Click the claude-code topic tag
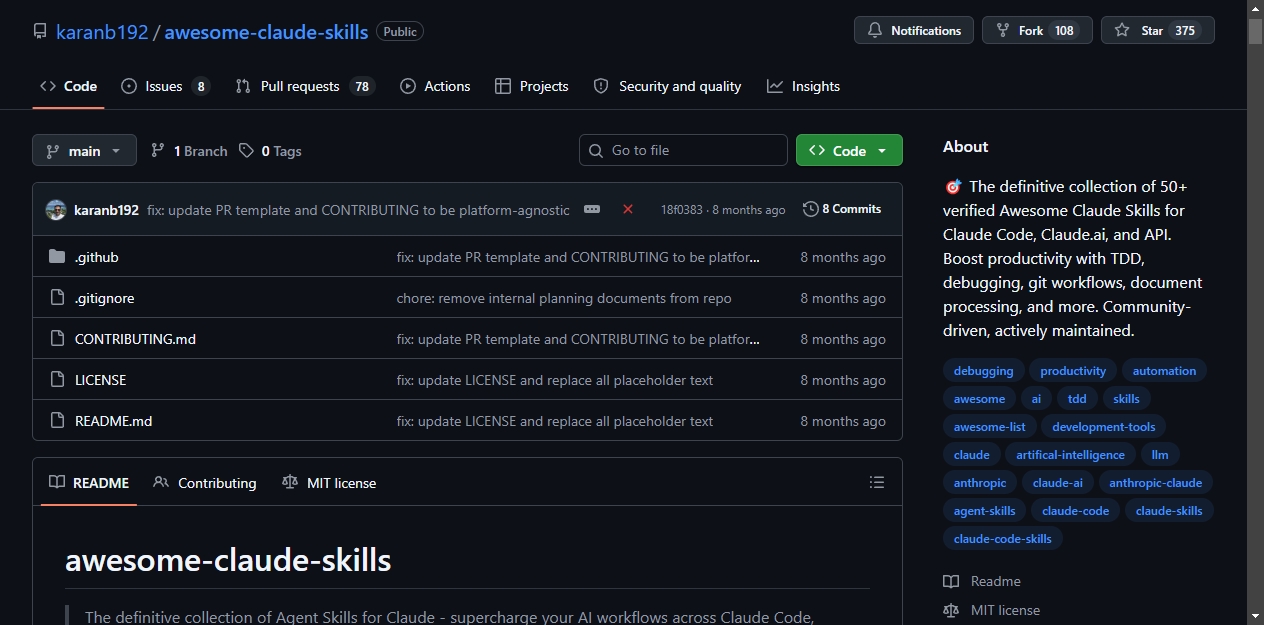 click(x=1075, y=511)
